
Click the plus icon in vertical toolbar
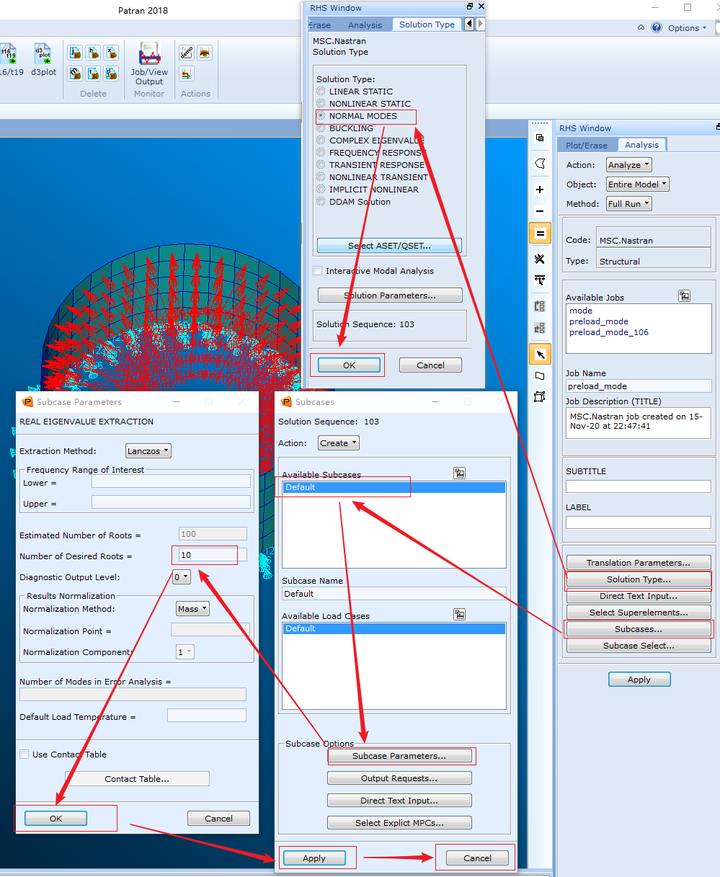(540, 190)
